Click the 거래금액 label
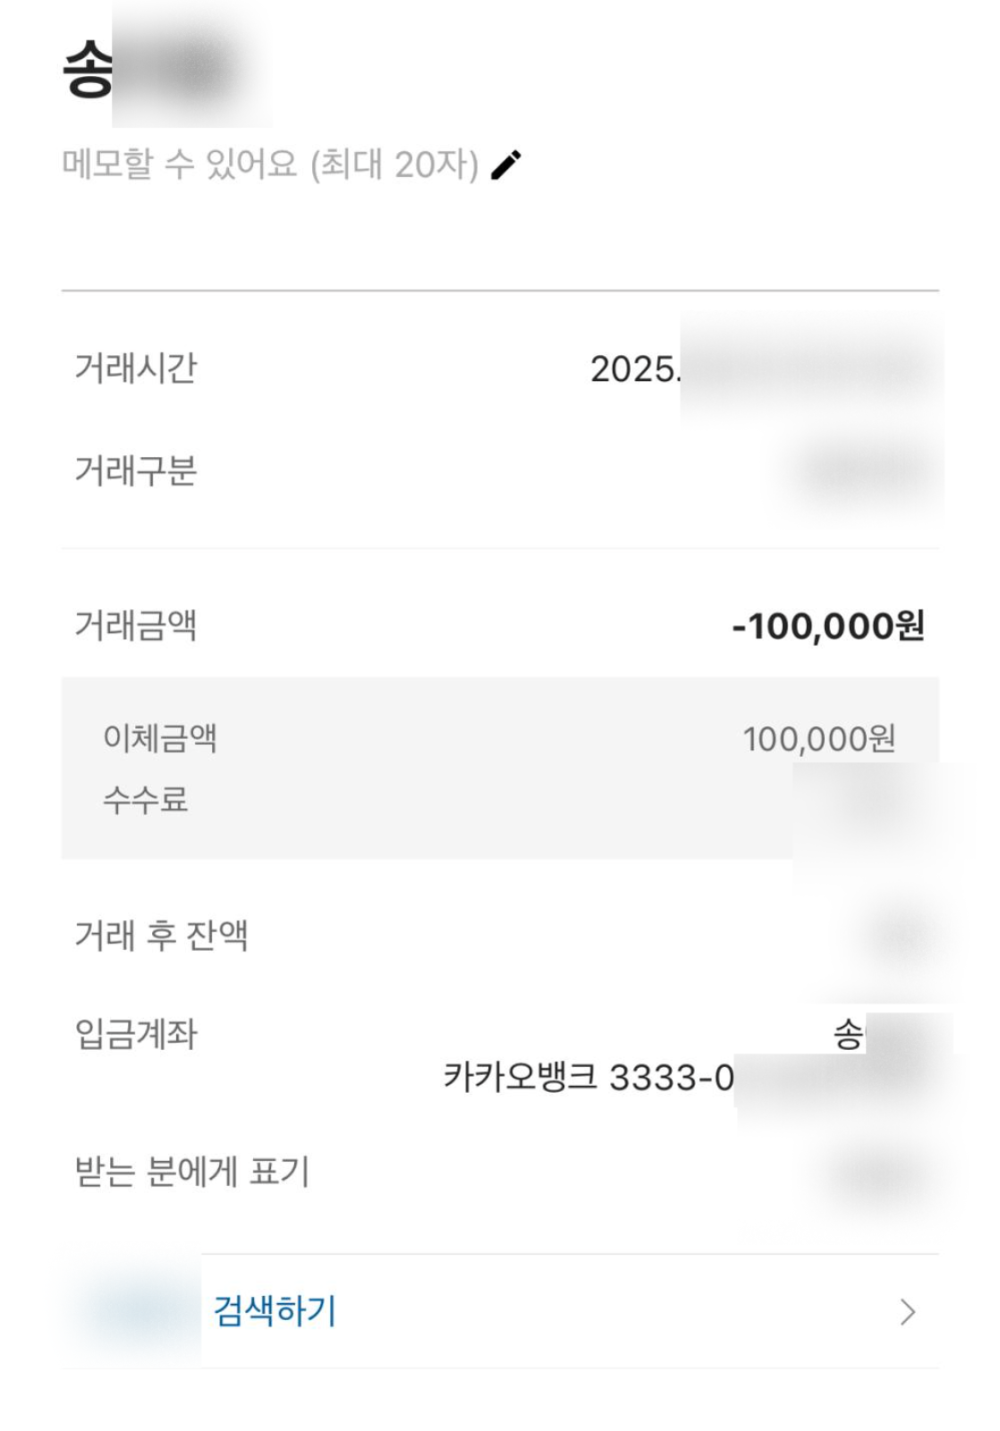This screenshot has width=1000, height=1431. 135,626
